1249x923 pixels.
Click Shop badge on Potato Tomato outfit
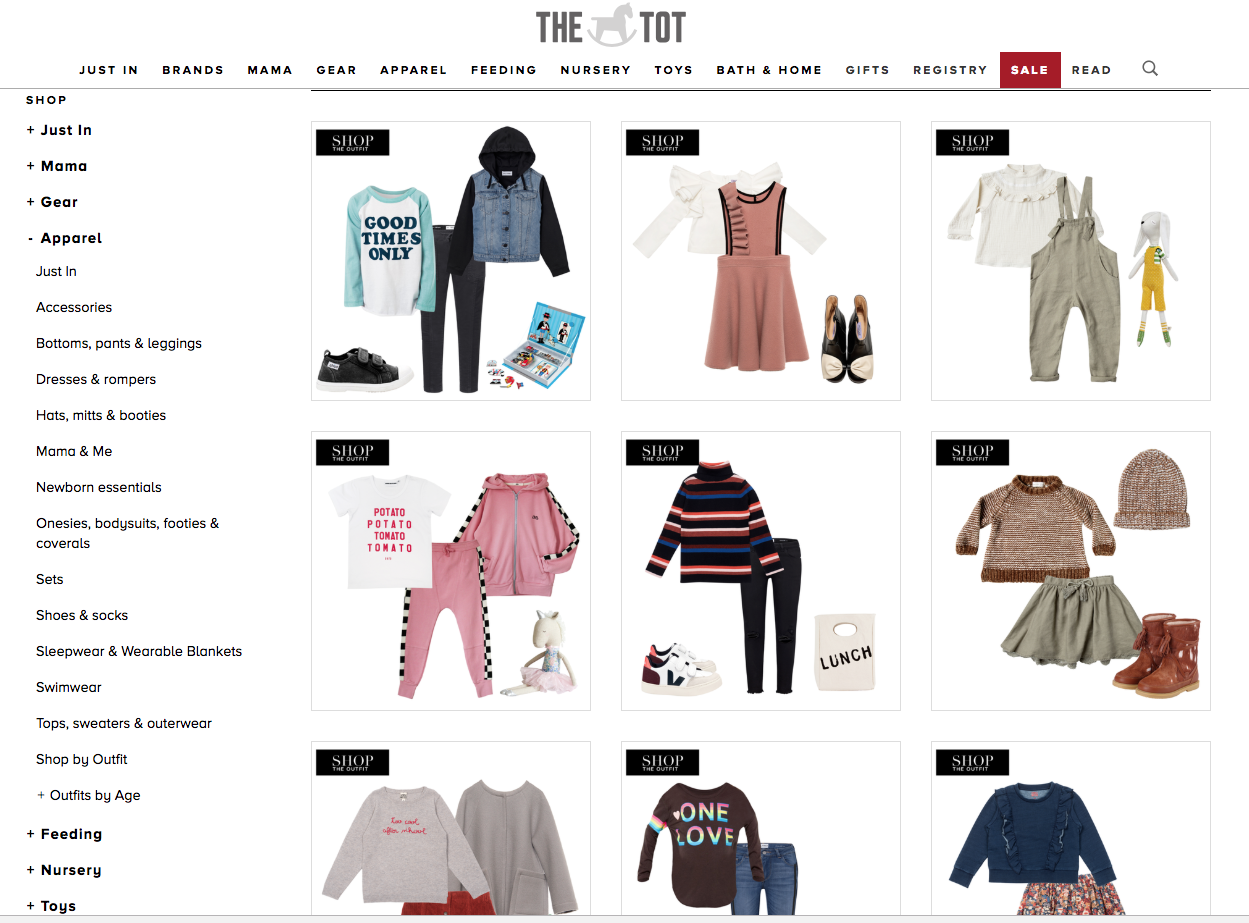pyautogui.click(x=352, y=452)
